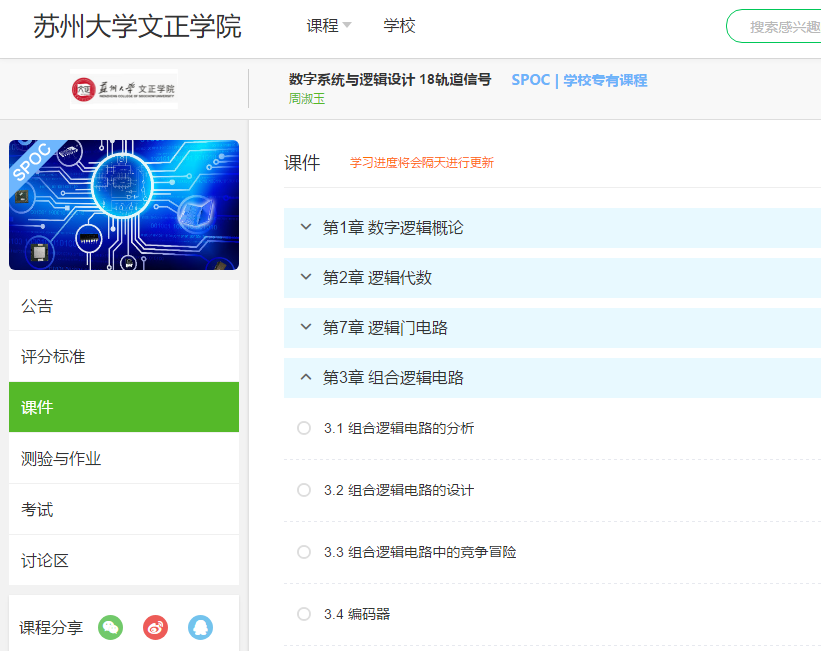The height and width of the screenshot is (651, 821).
Task: Click the Wenzheng College logo
Action: tap(124, 89)
